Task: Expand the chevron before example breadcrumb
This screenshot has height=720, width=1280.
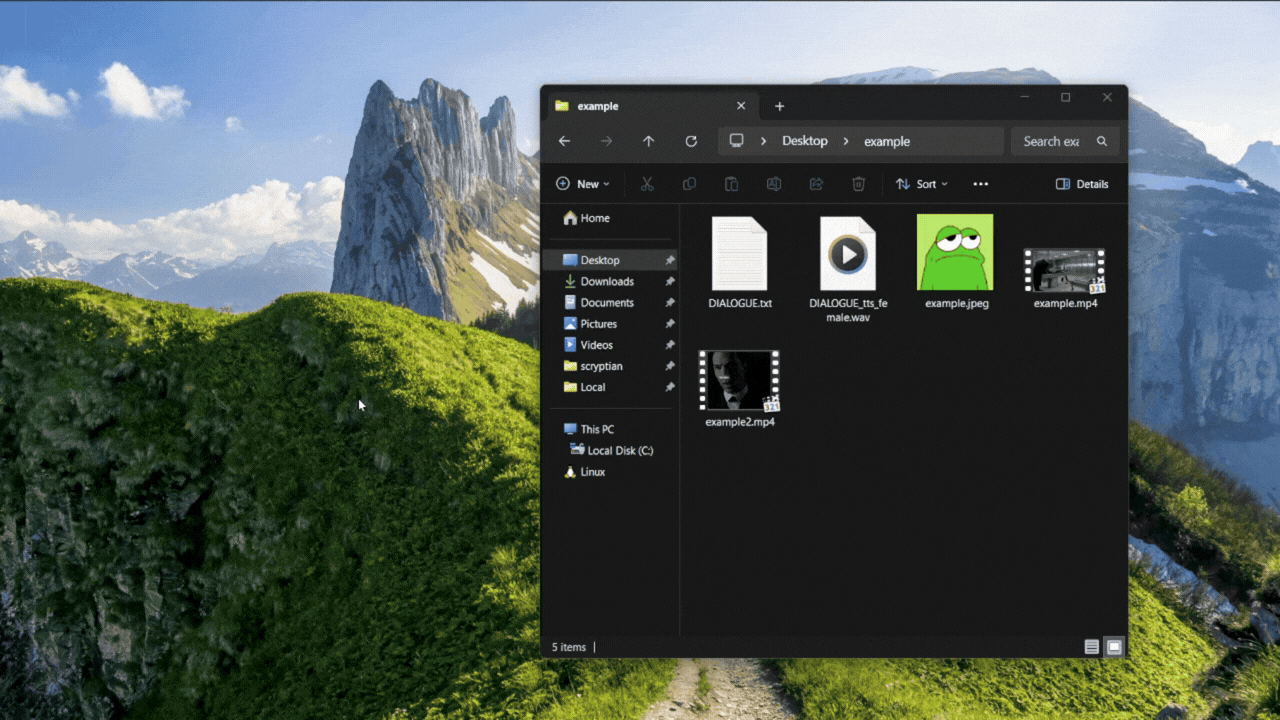Action: pyautogui.click(x=845, y=141)
